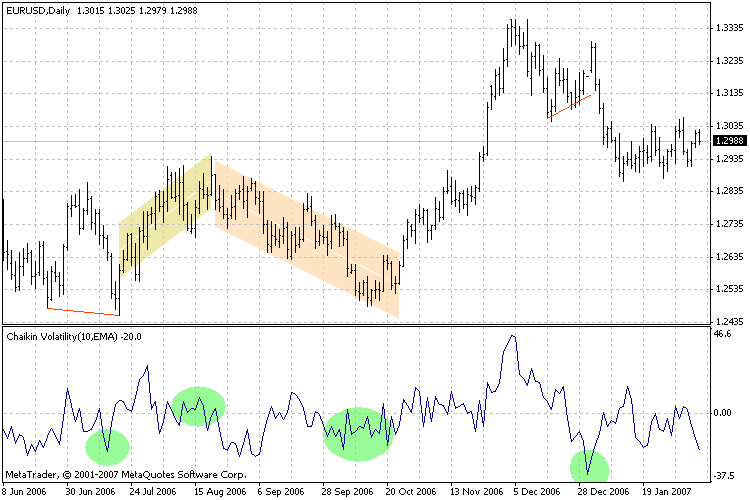Click the -37.5 indicator scale value
Viewport: 750px width, 500px height.
pos(724,476)
